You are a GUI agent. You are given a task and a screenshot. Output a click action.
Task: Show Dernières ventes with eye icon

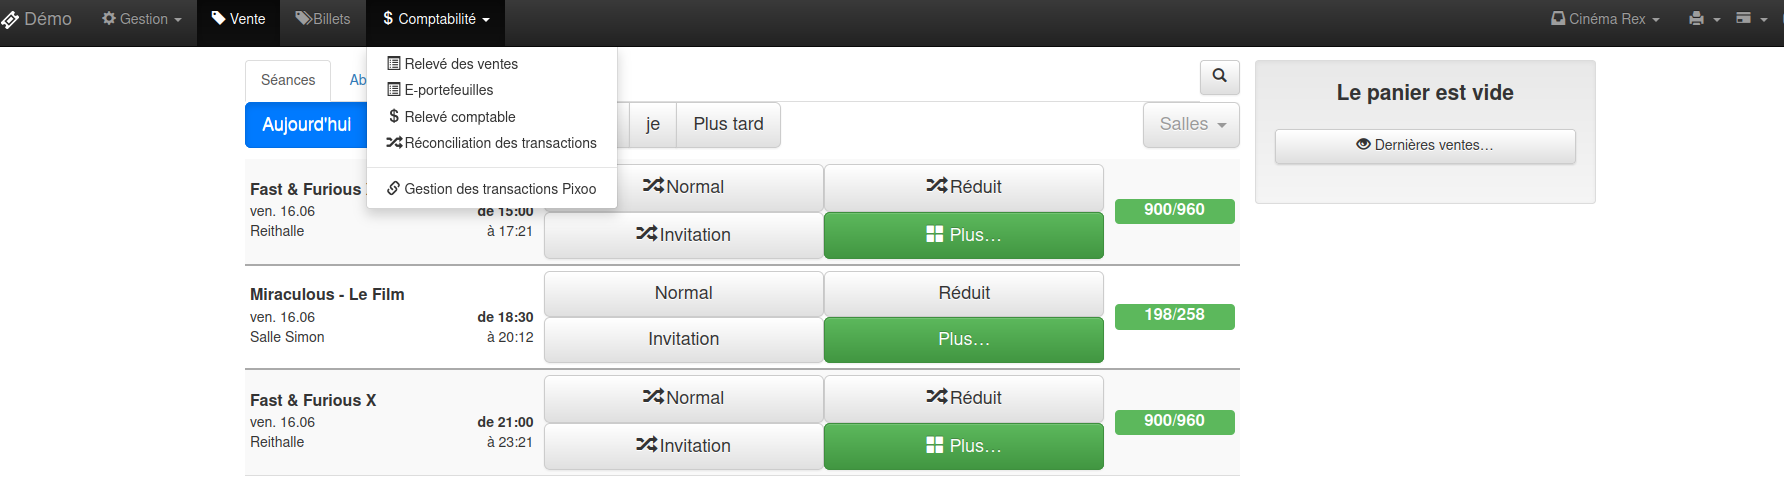pos(1425,145)
